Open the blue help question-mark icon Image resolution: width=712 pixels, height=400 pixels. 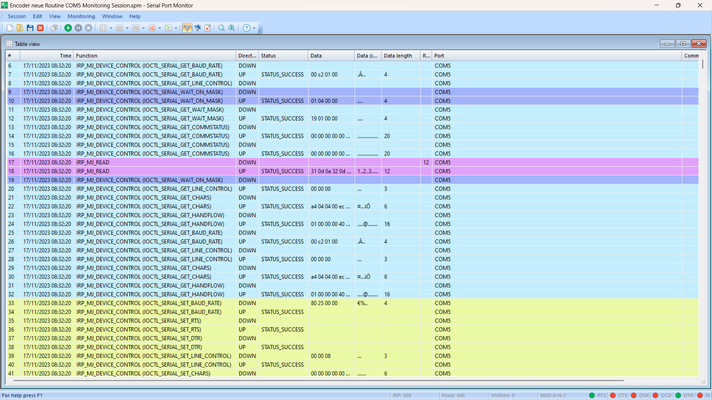[247, 28]
